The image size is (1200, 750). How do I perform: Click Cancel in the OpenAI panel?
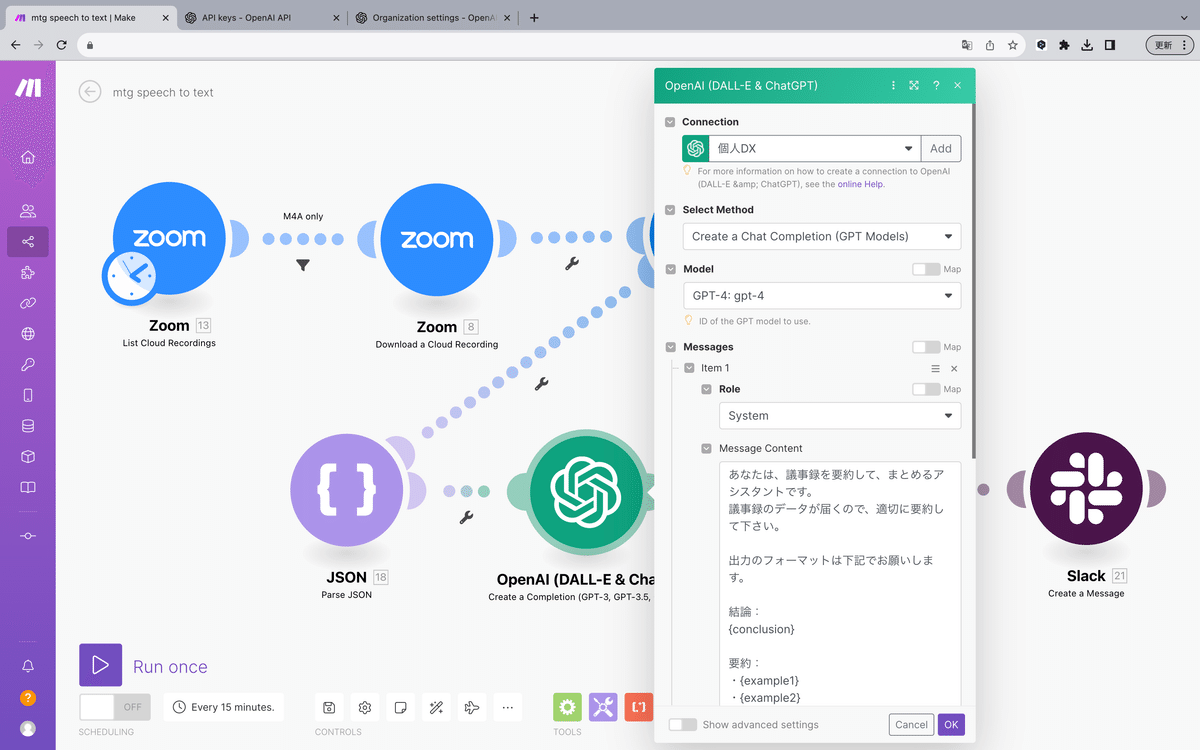pos(911,725)
